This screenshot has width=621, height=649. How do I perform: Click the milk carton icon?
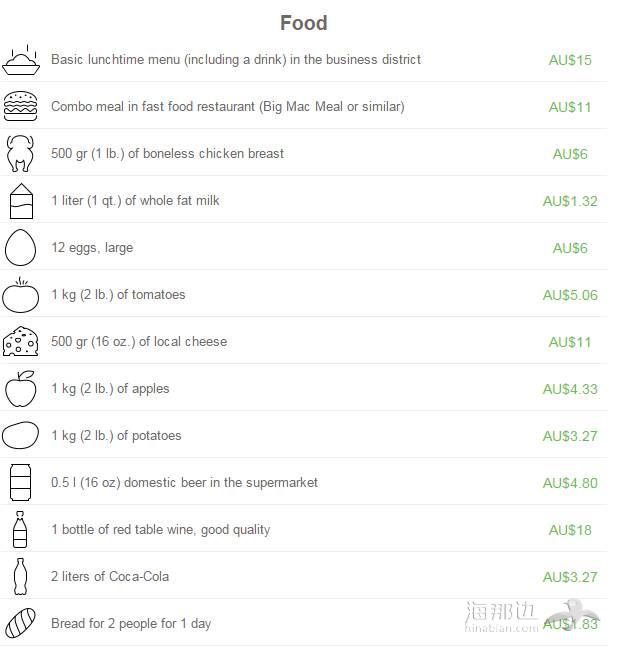(x=21, y=201)
